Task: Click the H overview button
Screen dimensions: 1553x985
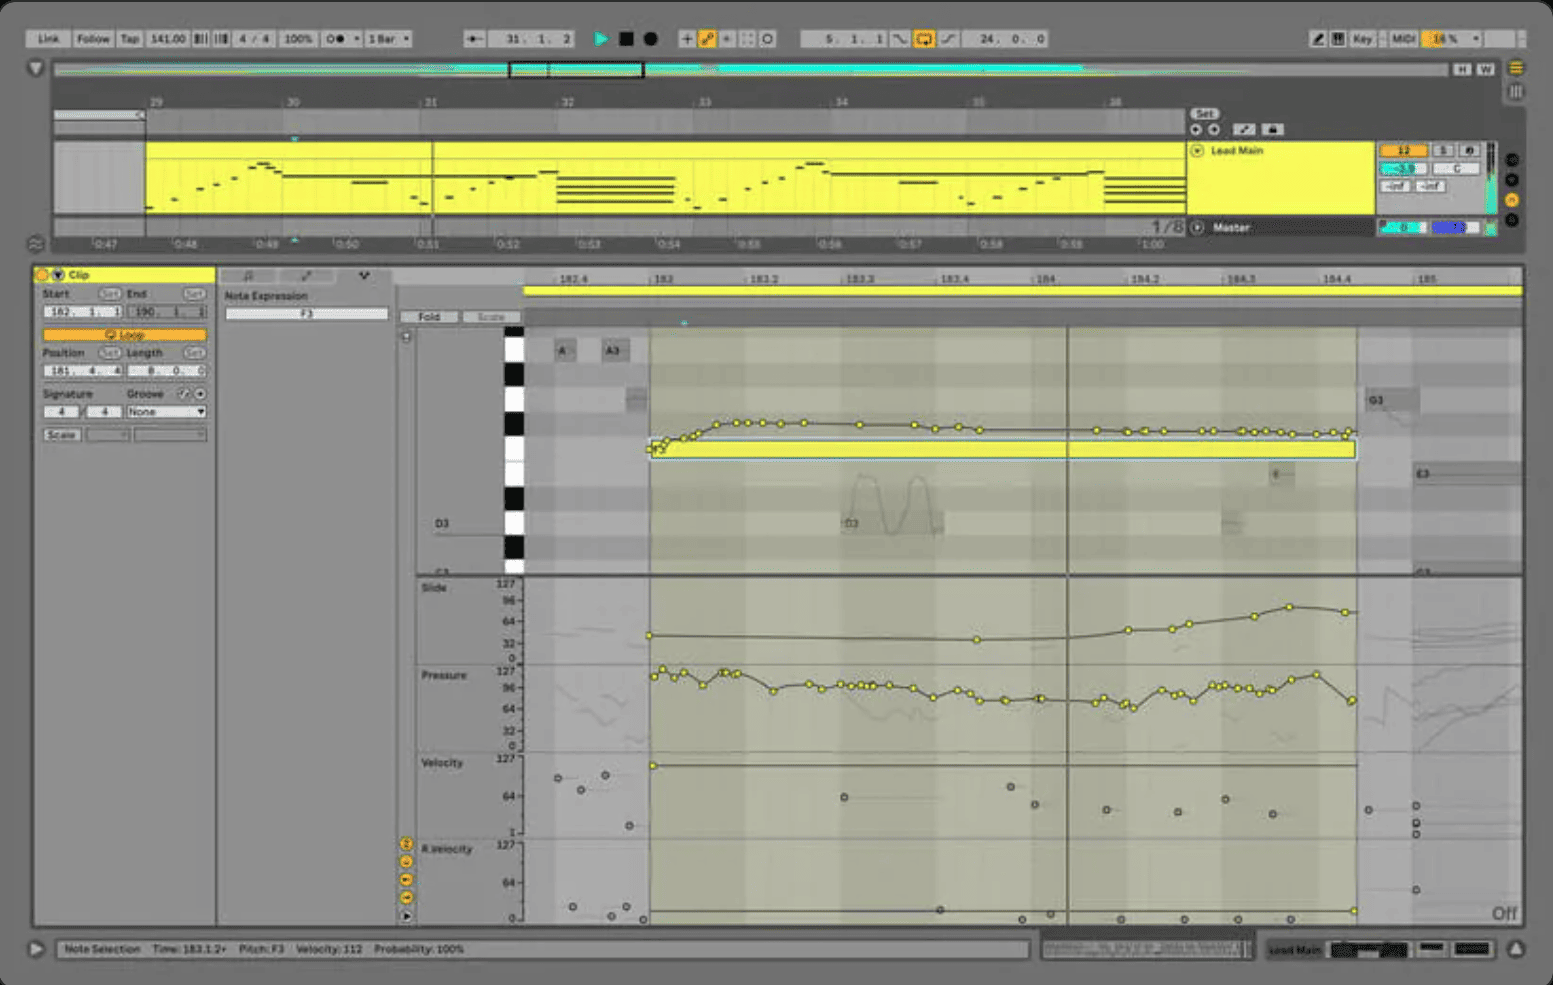Action: [1462, 69]
